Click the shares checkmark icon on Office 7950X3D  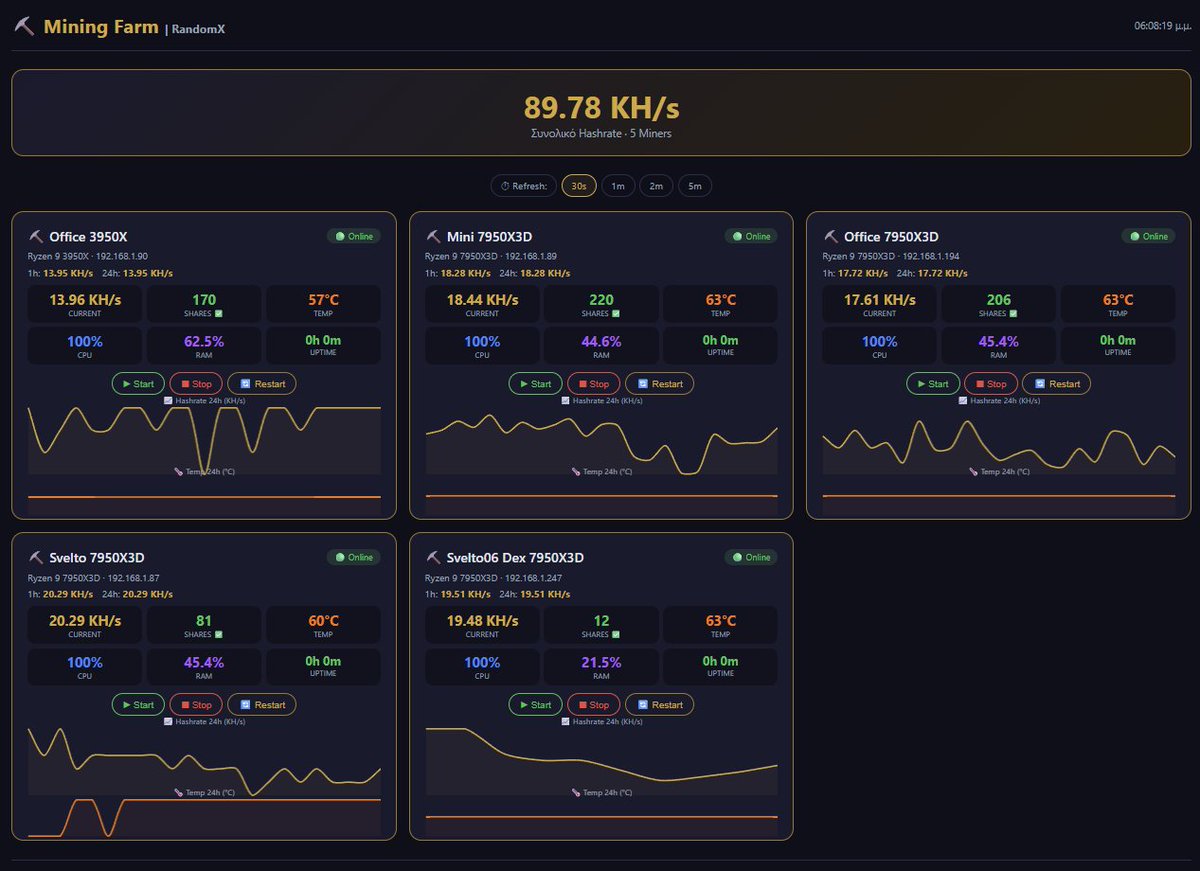point(1014,314)
